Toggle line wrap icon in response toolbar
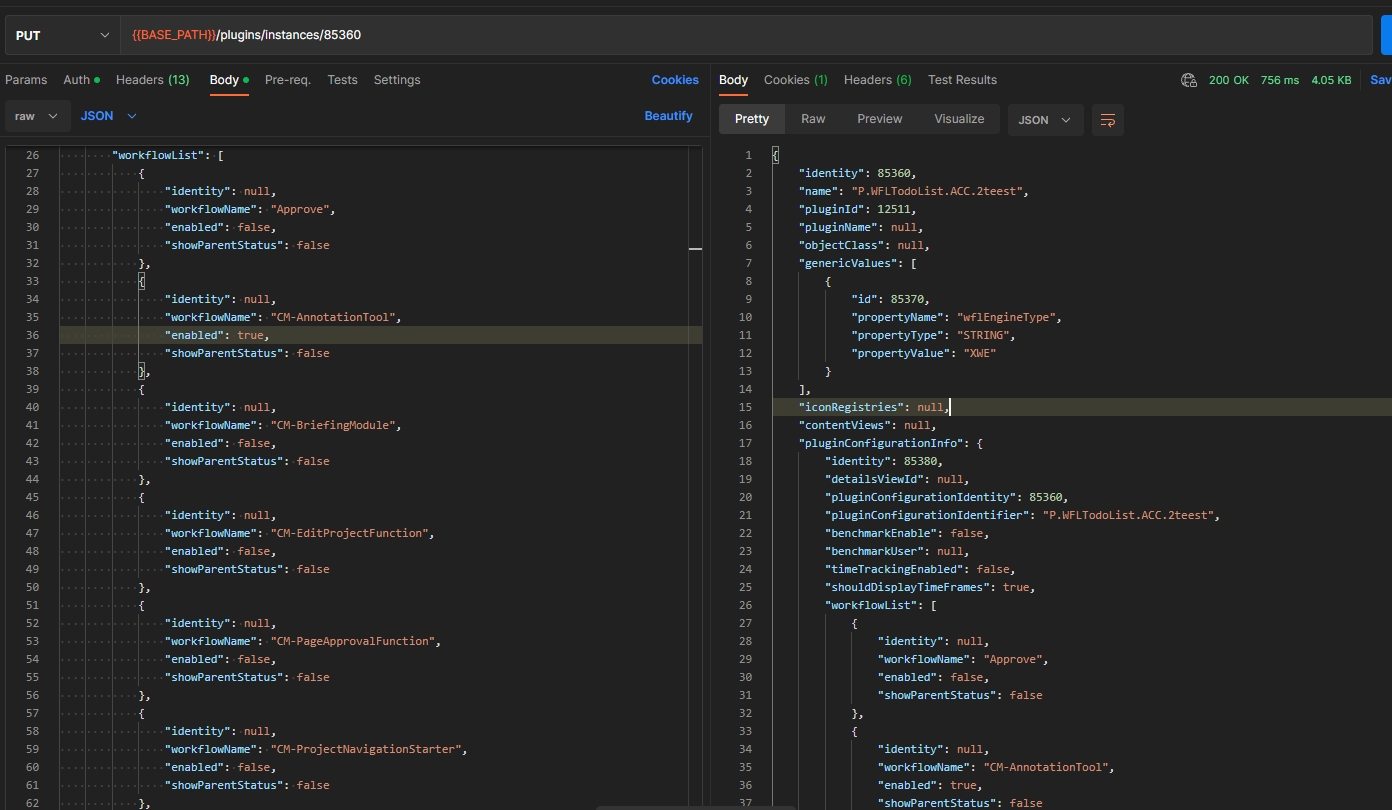 point(1107,120)
